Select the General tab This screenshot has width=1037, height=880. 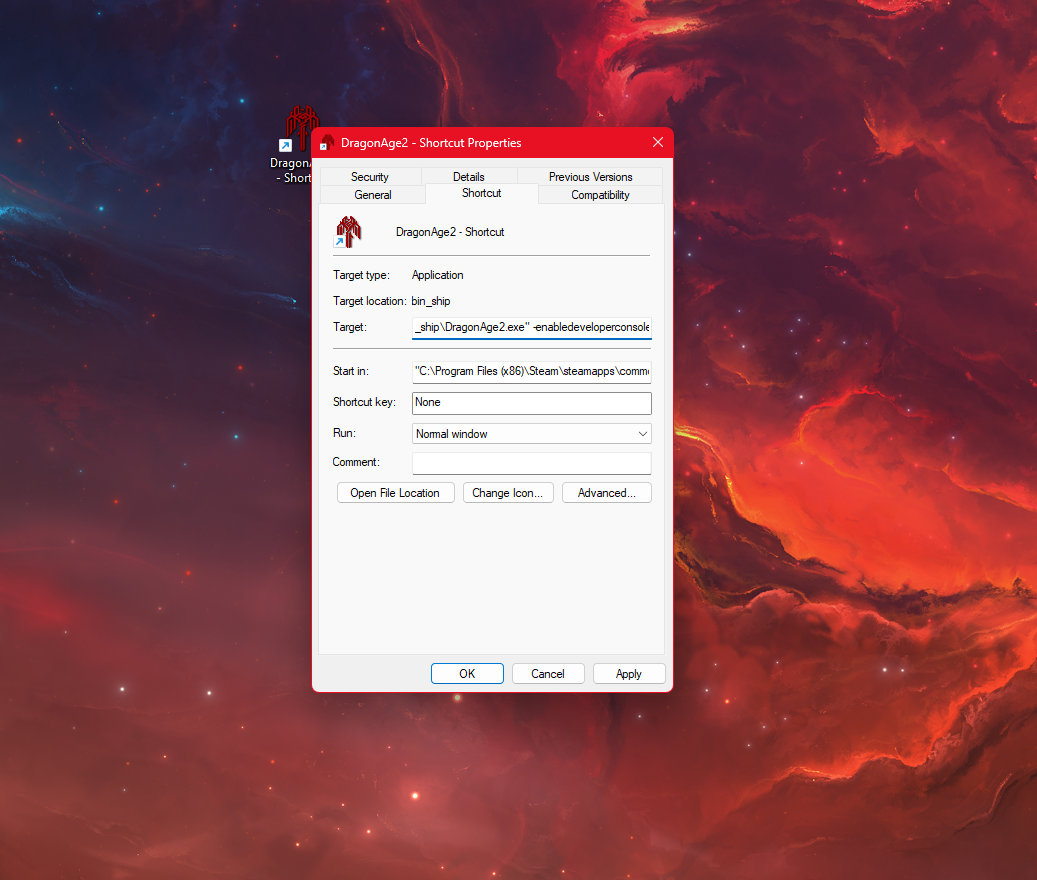click(x=373, y=194)
